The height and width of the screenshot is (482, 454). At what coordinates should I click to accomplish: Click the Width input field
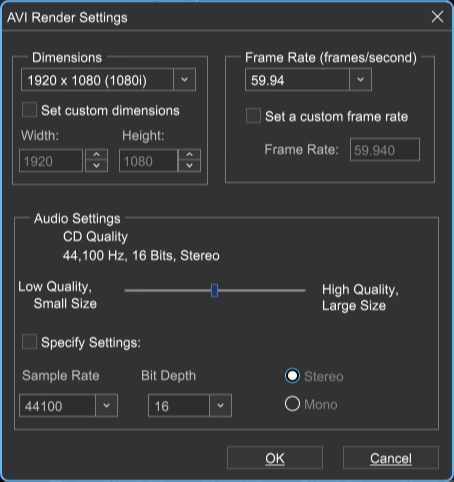pyautogui.click(x=51, y=161)
